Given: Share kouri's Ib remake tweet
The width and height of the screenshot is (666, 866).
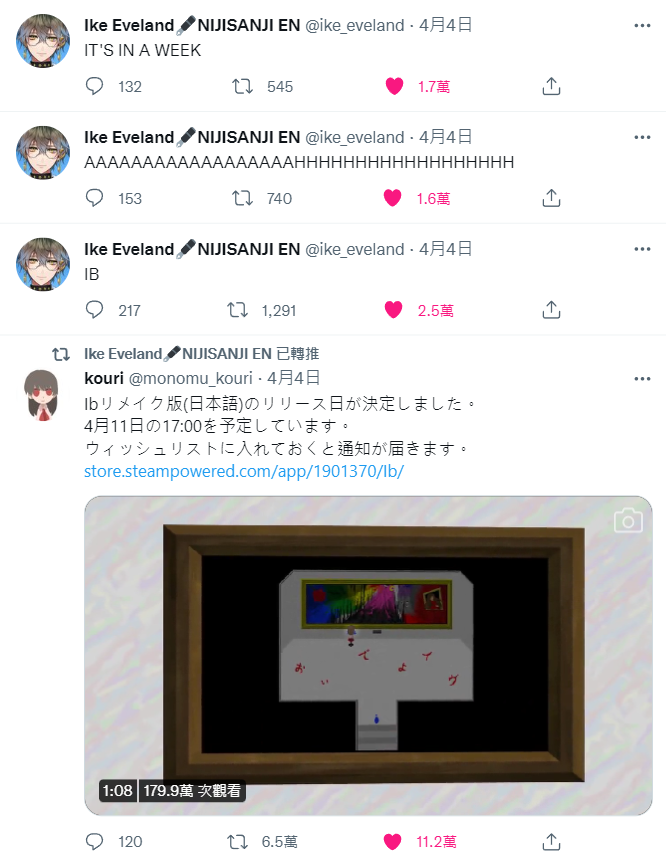Looking at the screenshot, I should [551, 842].
